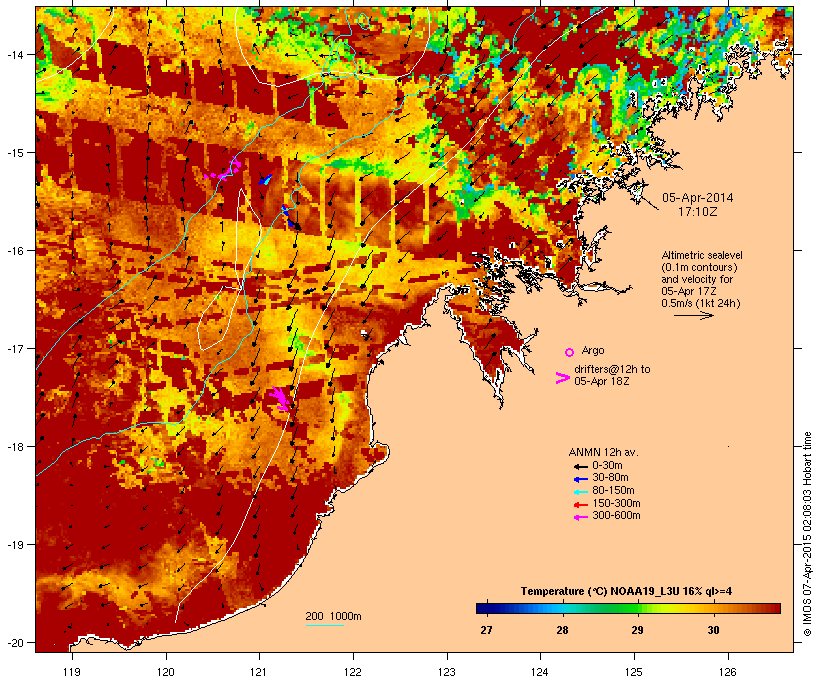Click the IMOS Hobart time vertical stamp
Viewport: 820px width, 680px height.
pos(807,534)
